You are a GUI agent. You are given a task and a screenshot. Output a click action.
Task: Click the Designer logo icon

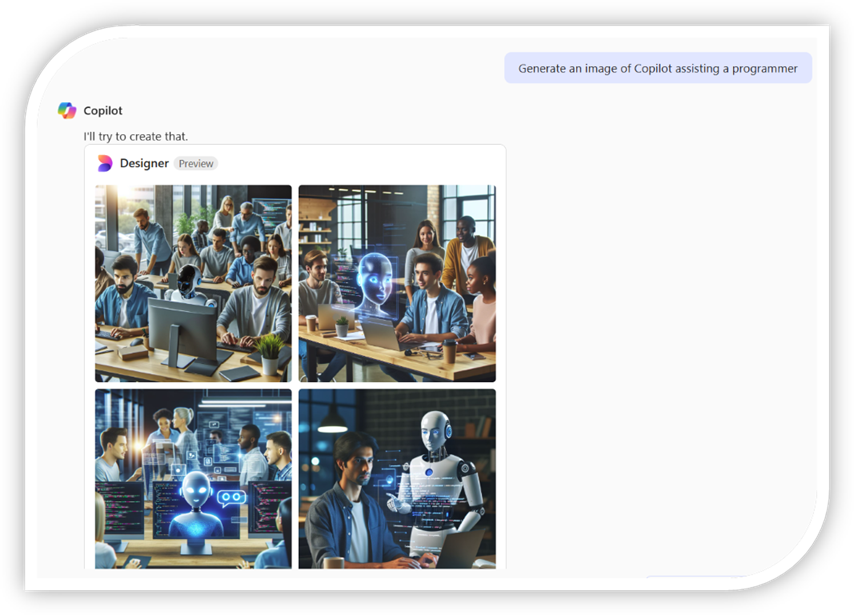coord(105,163)
